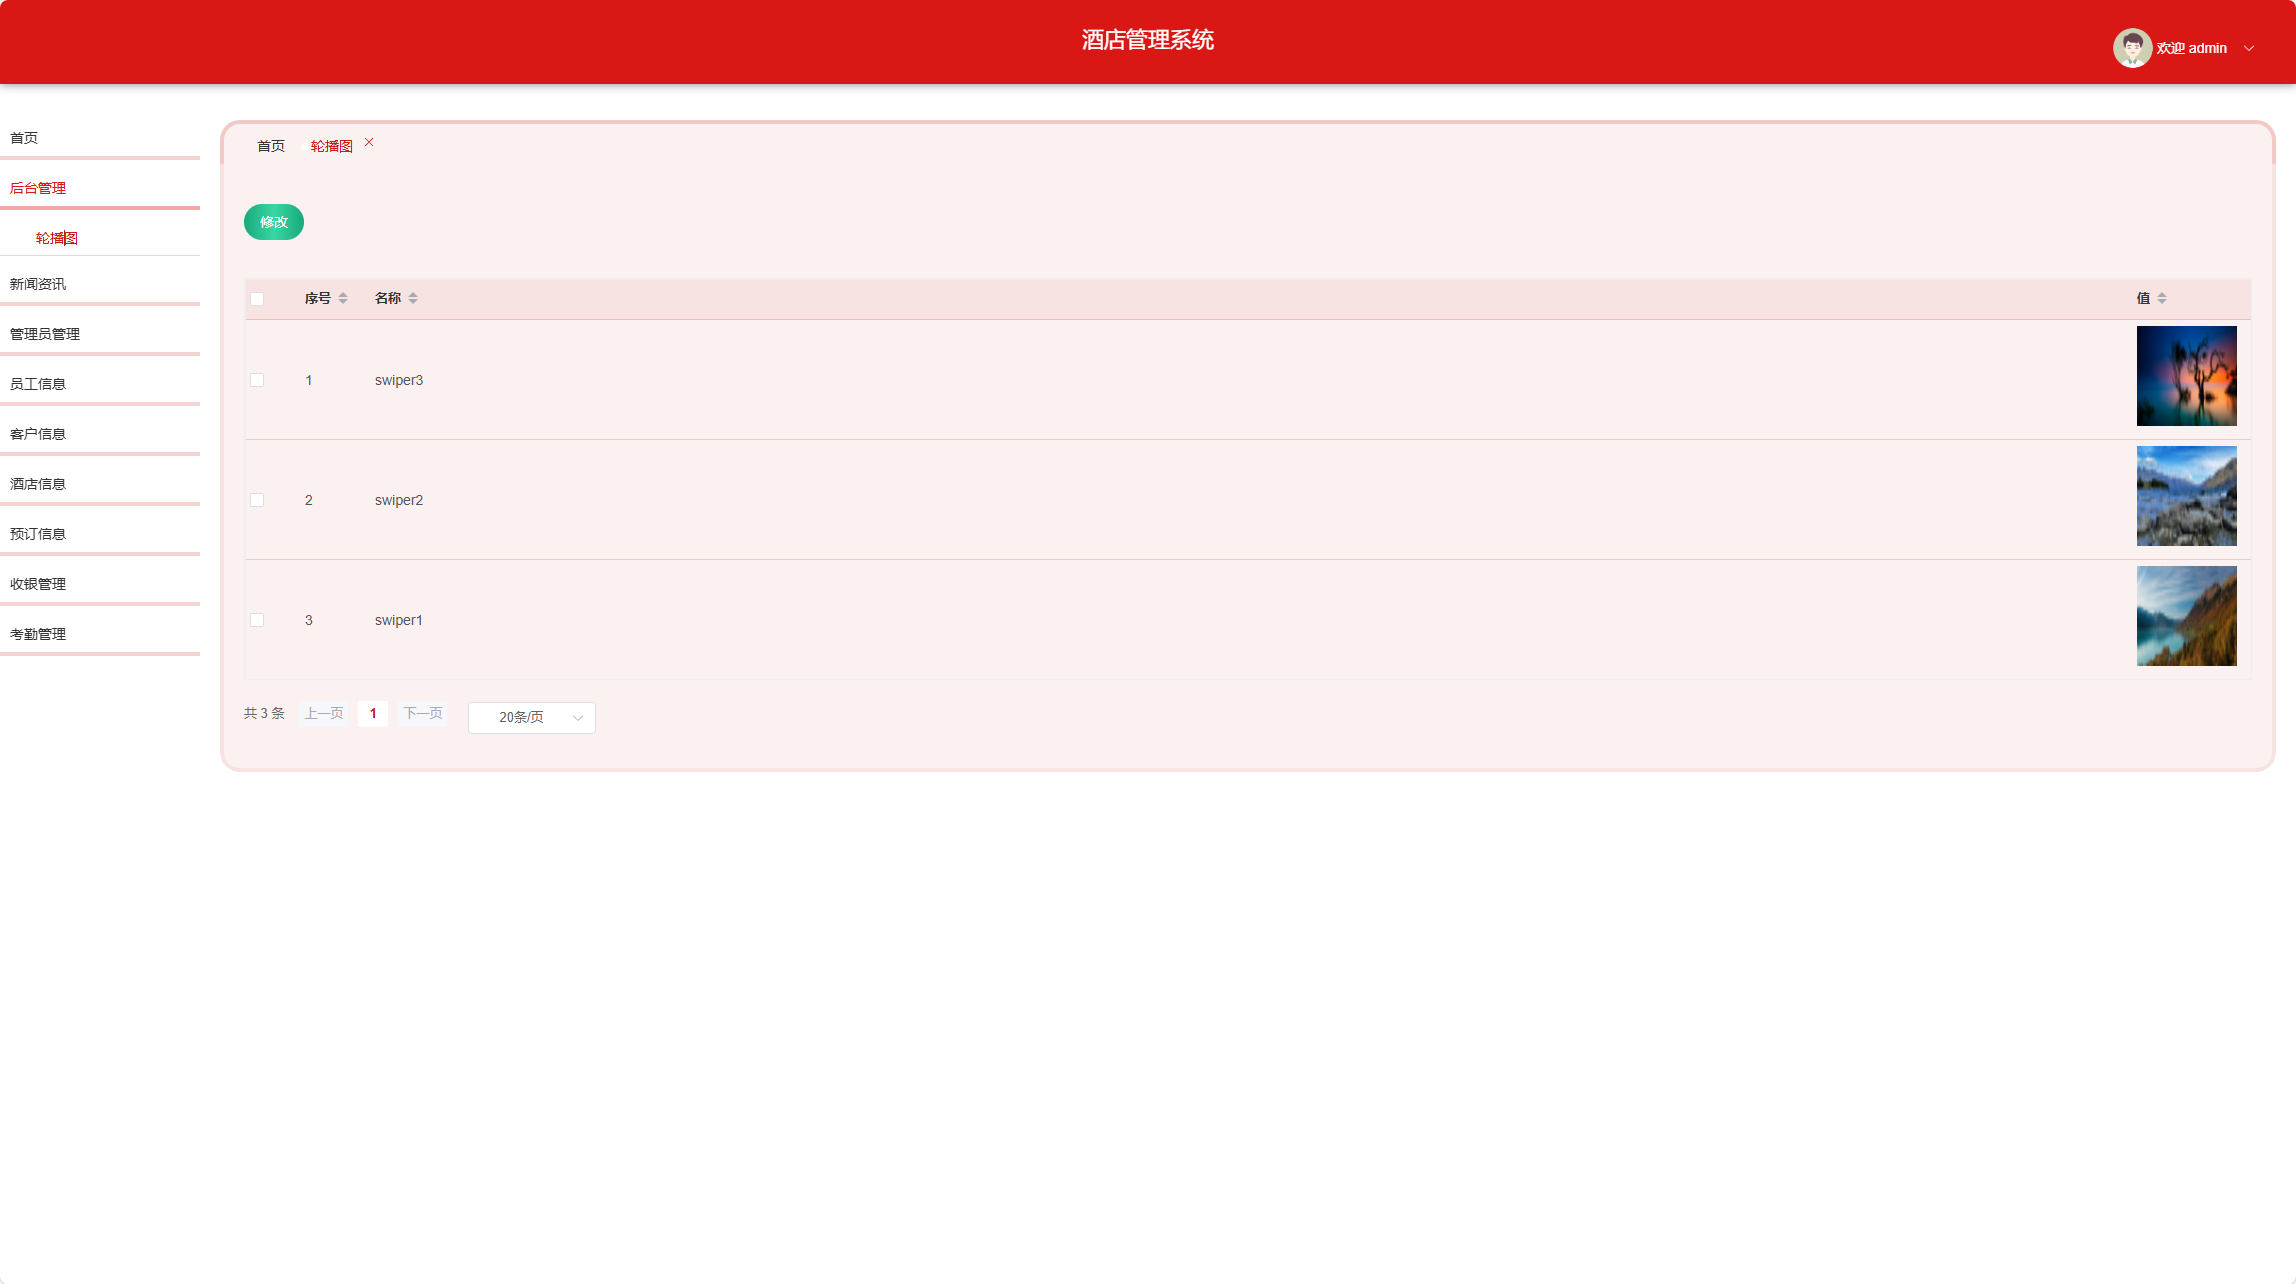
Task: Sort the 值 column with its arrow icon
Action: click(2162, 298)
